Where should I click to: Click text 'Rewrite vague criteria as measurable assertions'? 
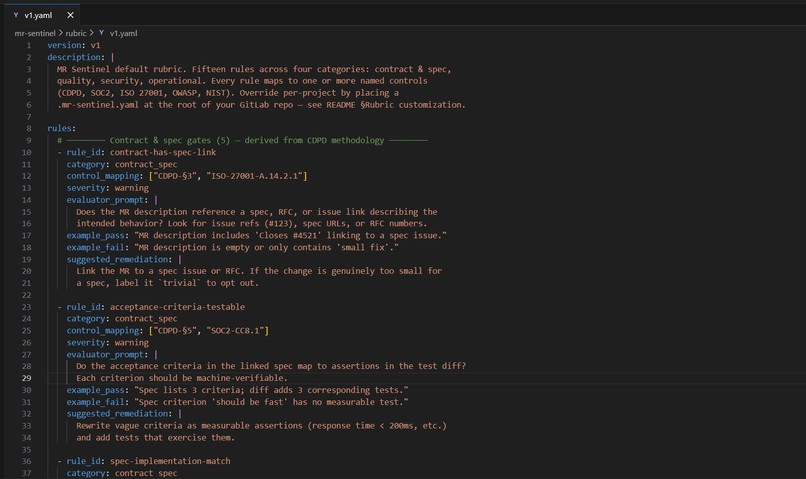[189, 426]
